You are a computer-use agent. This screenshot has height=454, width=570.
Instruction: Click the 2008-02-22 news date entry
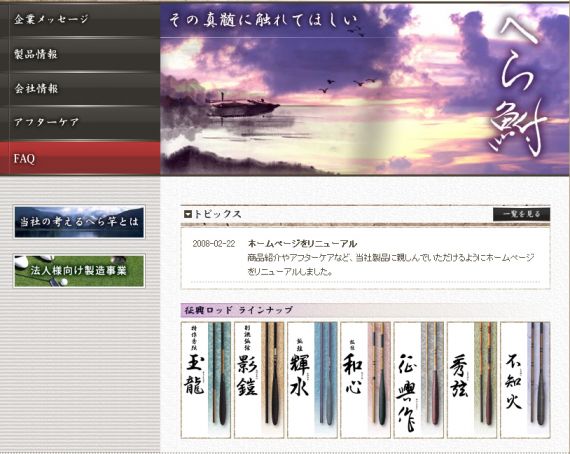click(x=214, y=244)
